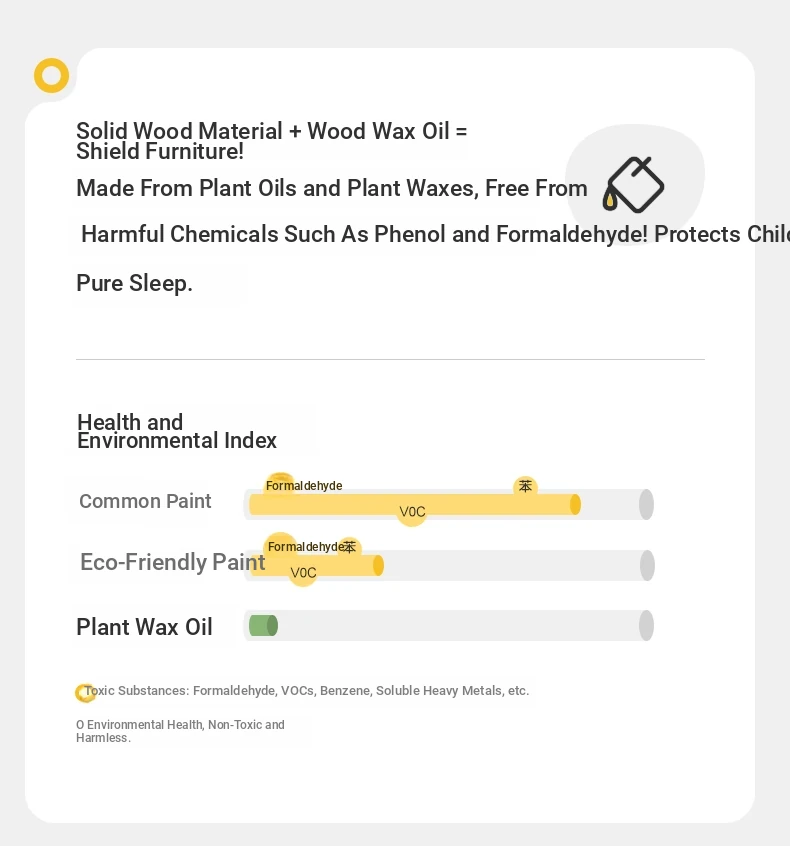Click the Environmental Health Non-Toxic legend text
Viewport: 790px width, 846px height.
[x=180, y=731]
